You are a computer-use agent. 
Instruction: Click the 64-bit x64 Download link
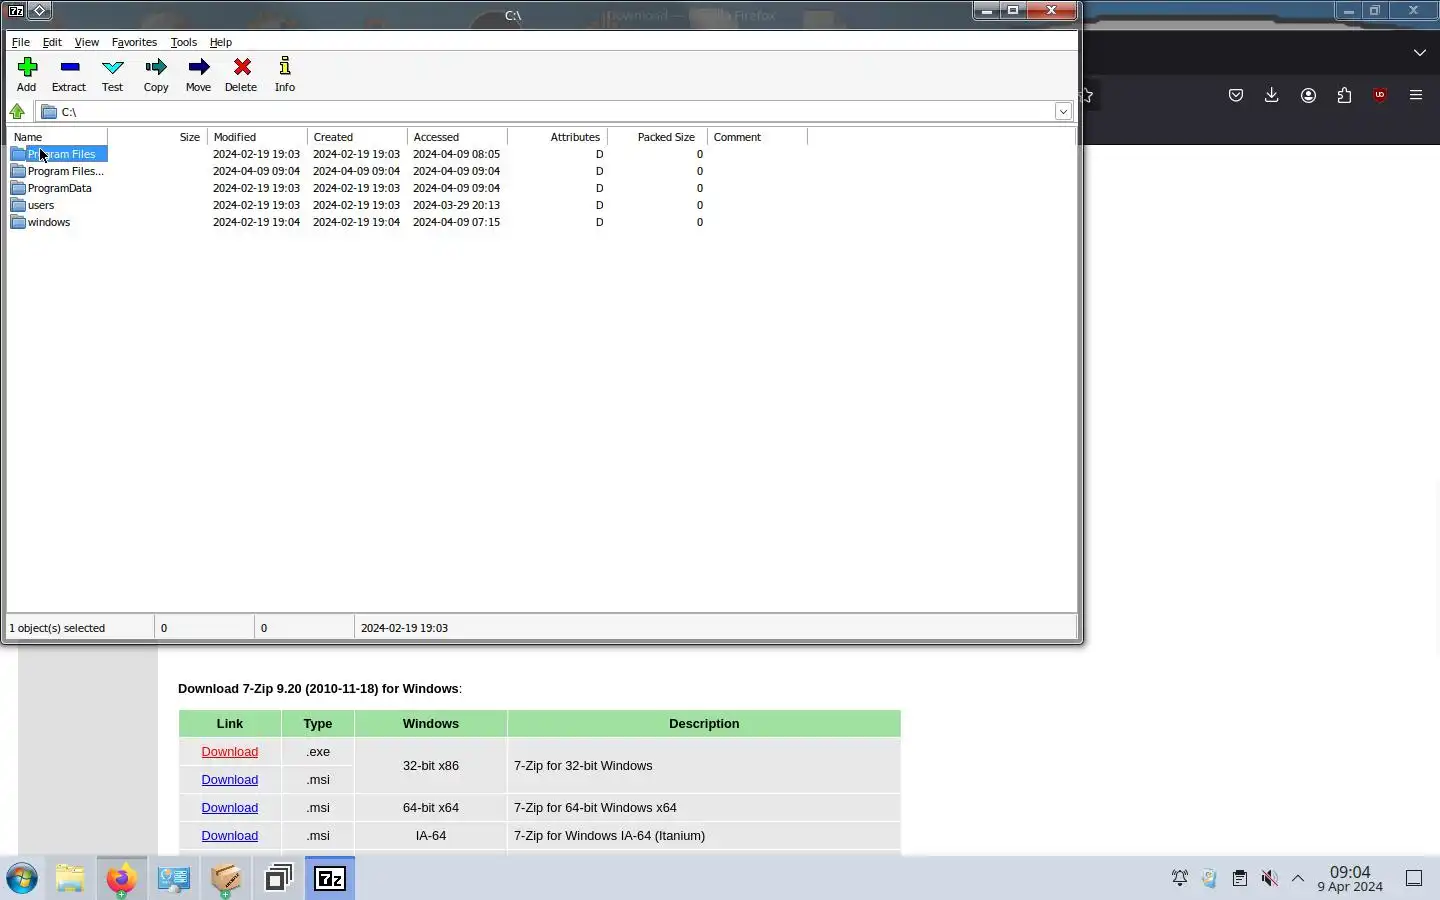pyautogui.click(x=229, y=808)
